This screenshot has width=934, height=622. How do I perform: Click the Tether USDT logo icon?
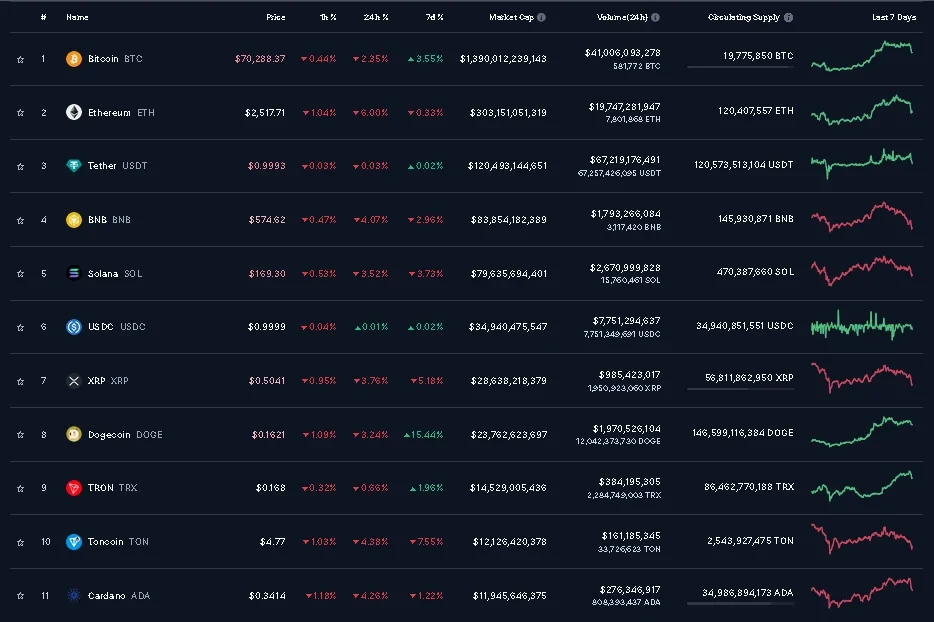pos(73,166)
